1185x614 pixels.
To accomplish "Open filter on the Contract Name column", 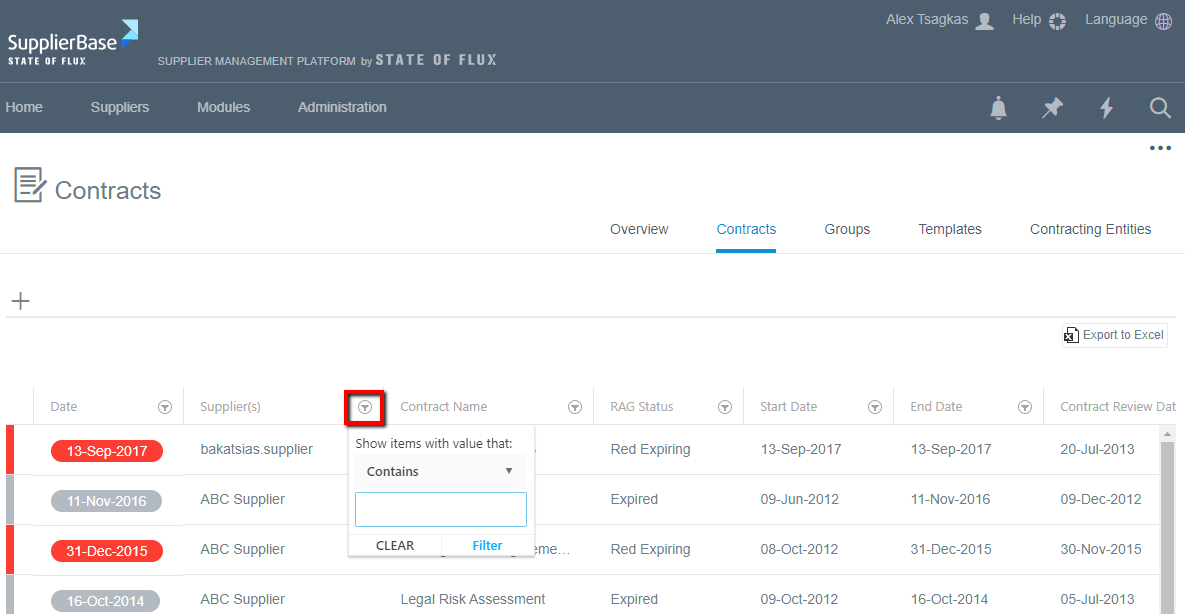I will 575,407.
